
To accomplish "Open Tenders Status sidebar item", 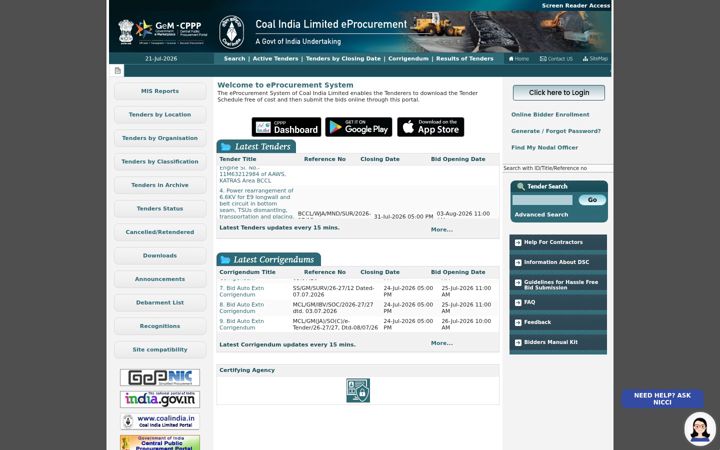I will 160,208.
